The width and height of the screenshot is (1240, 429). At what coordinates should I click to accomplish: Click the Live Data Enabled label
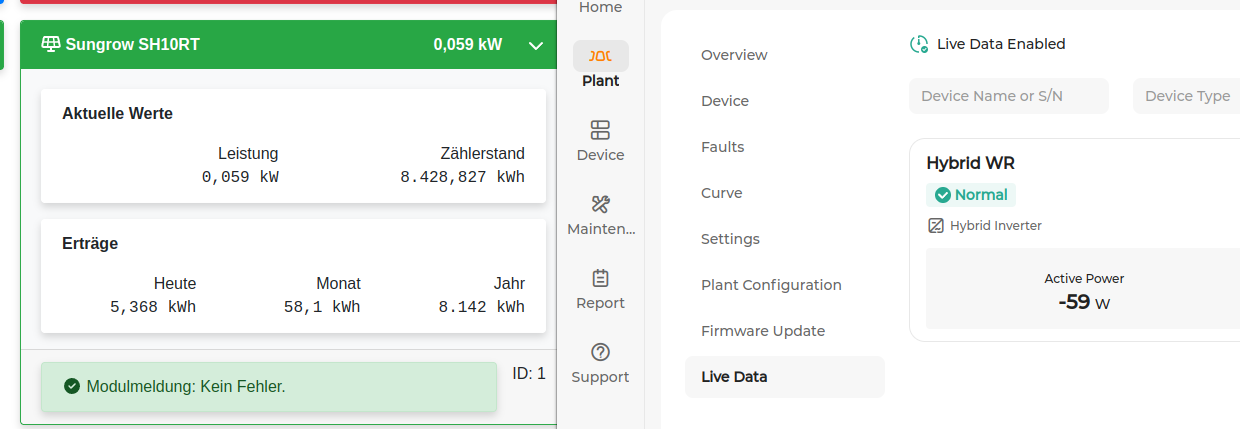pos(1001,44)
